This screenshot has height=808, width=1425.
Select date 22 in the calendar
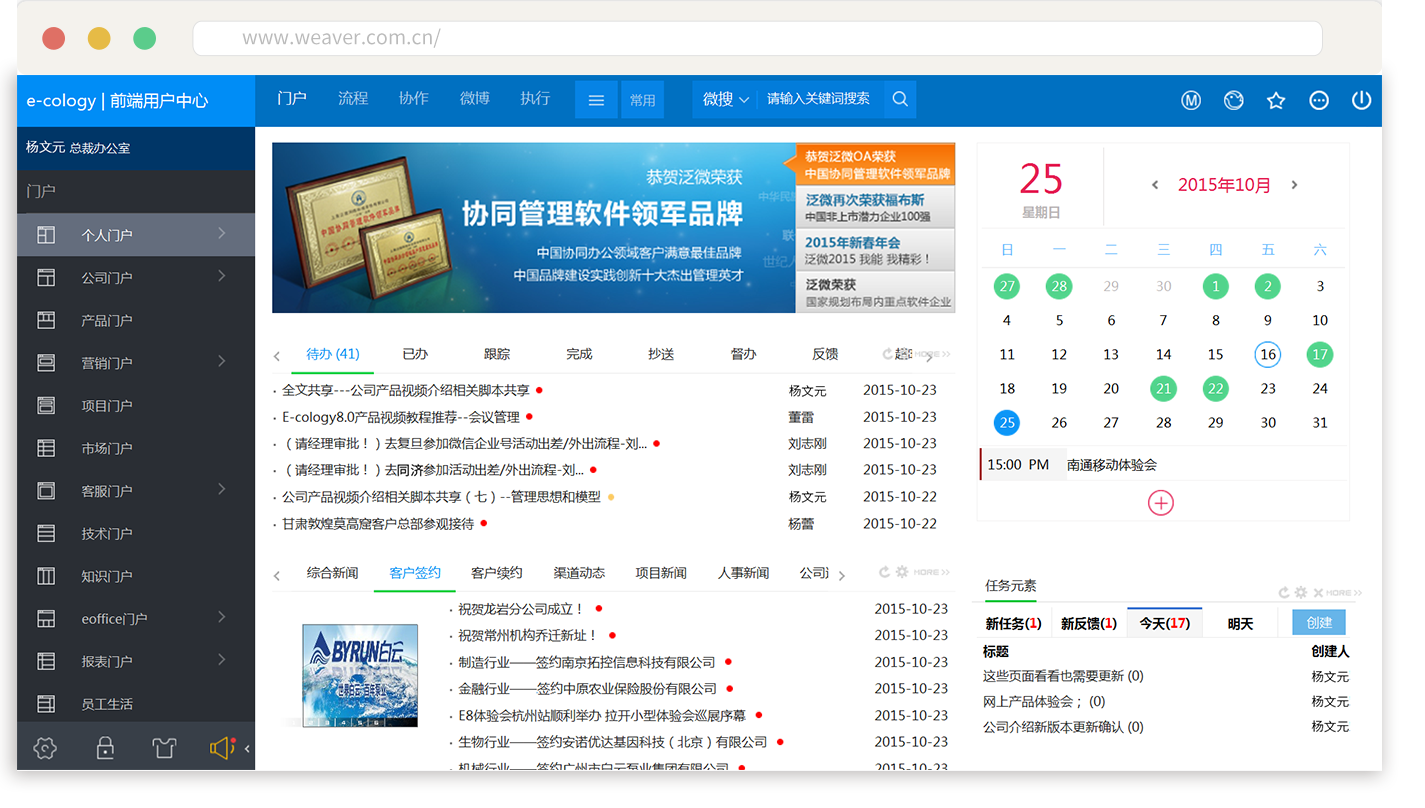click(x=1215, y=388)
